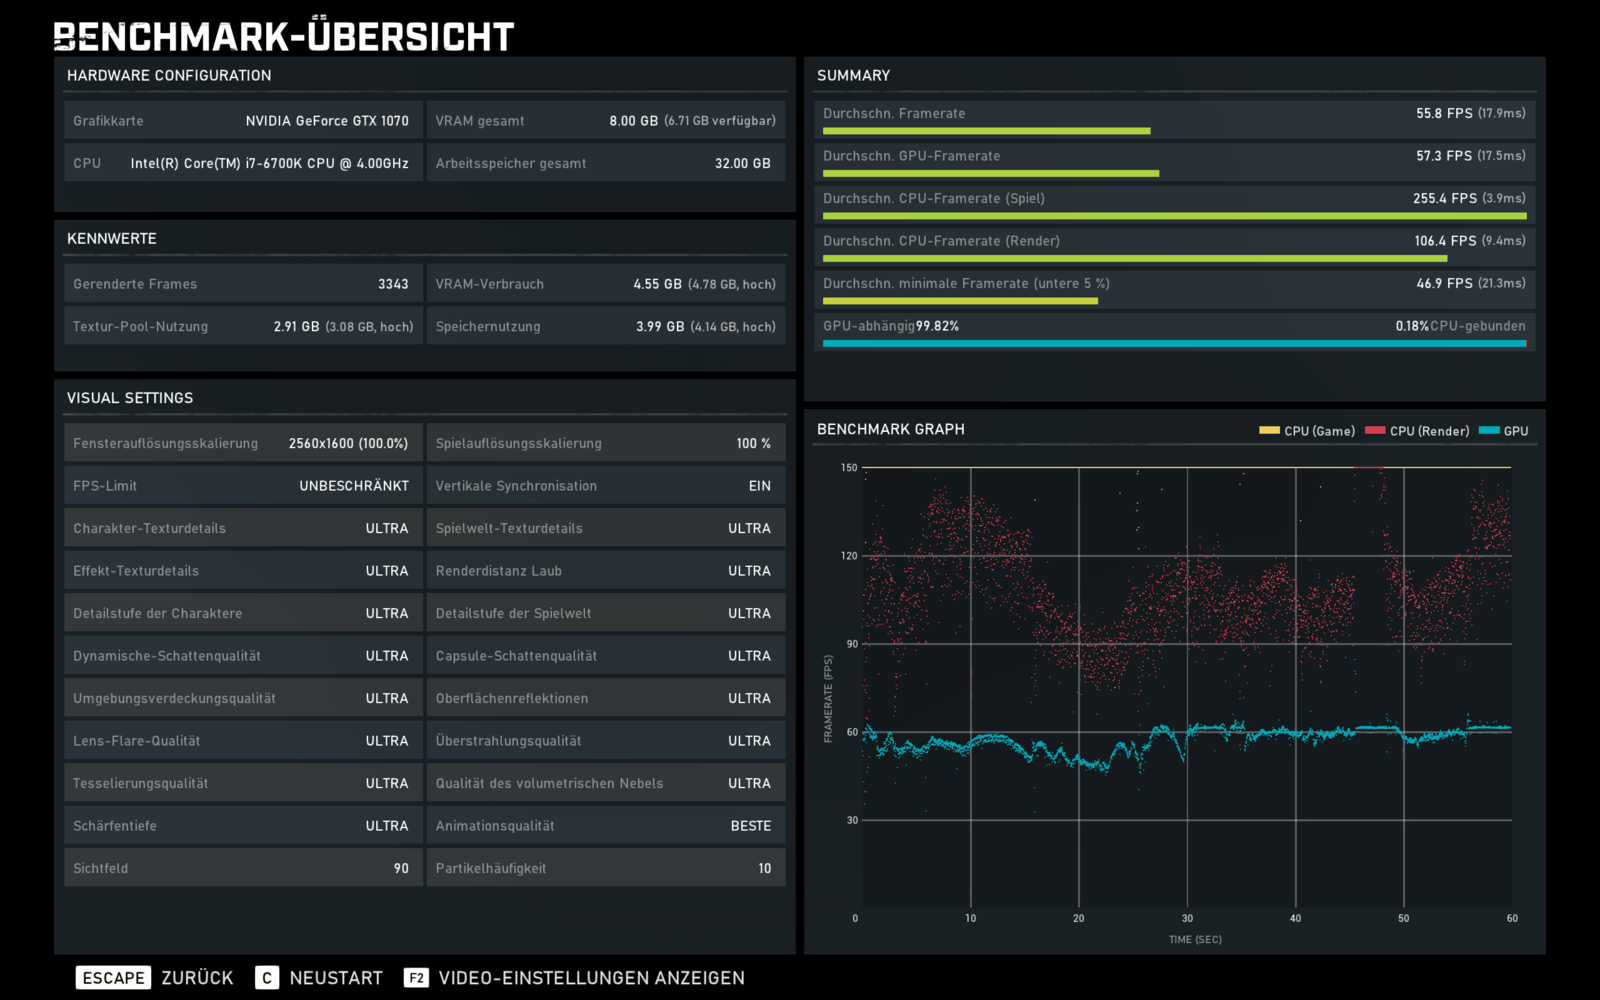The image size is (1600, 1000).
Task: Open VIDEO-EINSTELLUNGEN ANZEIGEN
Action: tap(592, 978)
